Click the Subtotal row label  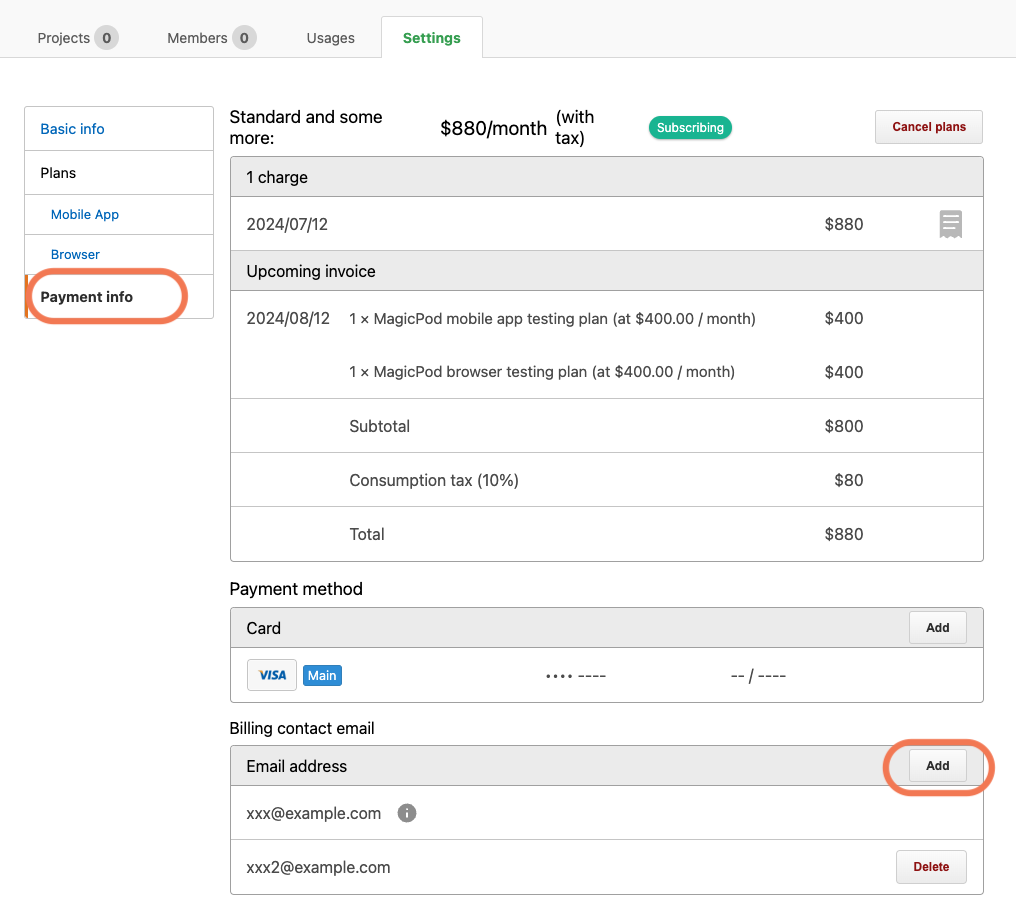(x=380, y=426)
